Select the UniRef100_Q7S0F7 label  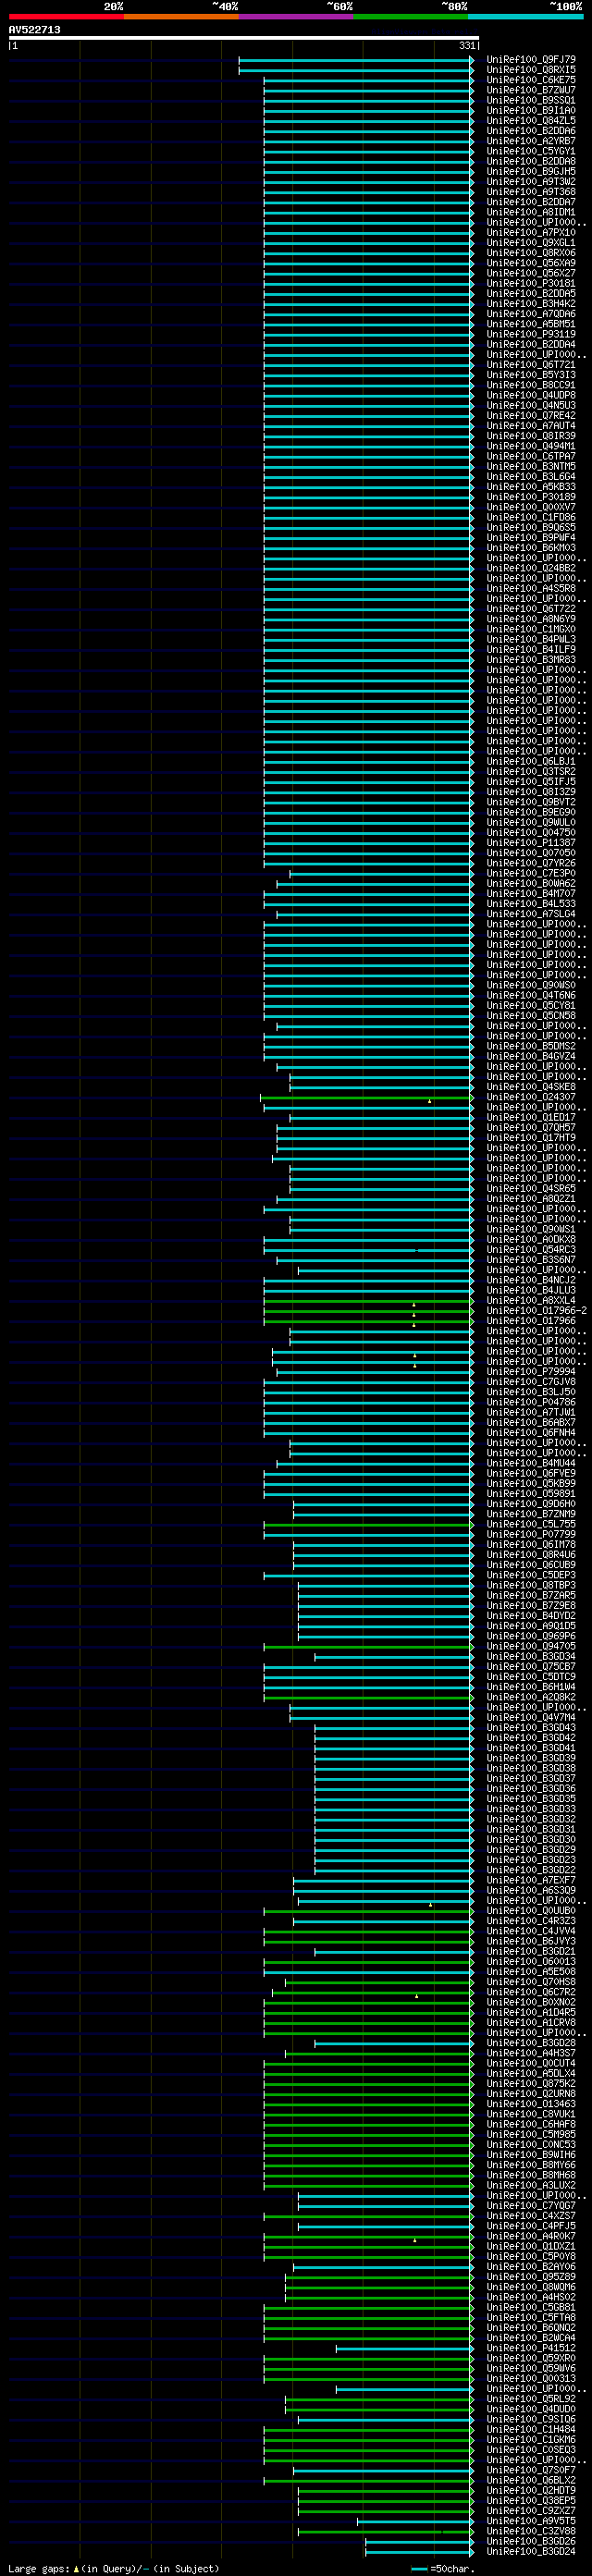[x=531, y=2470]
